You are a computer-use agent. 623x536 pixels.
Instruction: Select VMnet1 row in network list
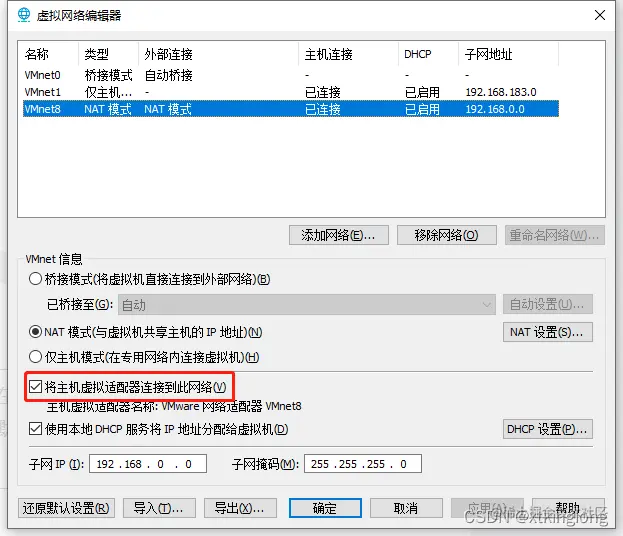click(290, 92)
